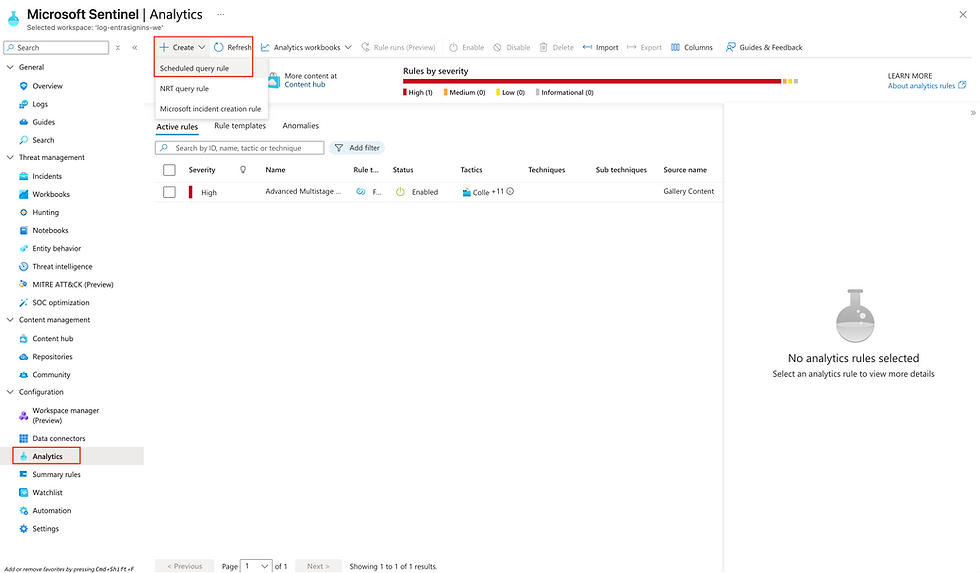Open Repositories page

(x=52, y=357)
